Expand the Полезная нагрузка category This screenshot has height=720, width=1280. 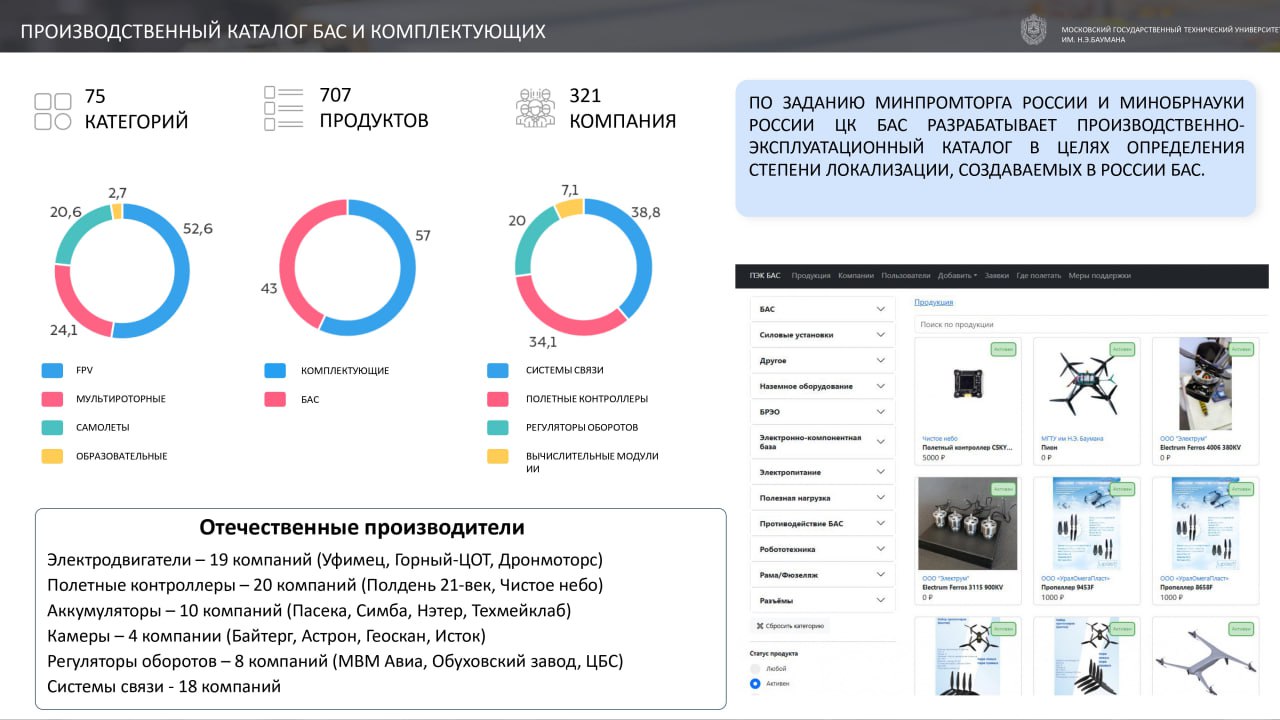822,497
